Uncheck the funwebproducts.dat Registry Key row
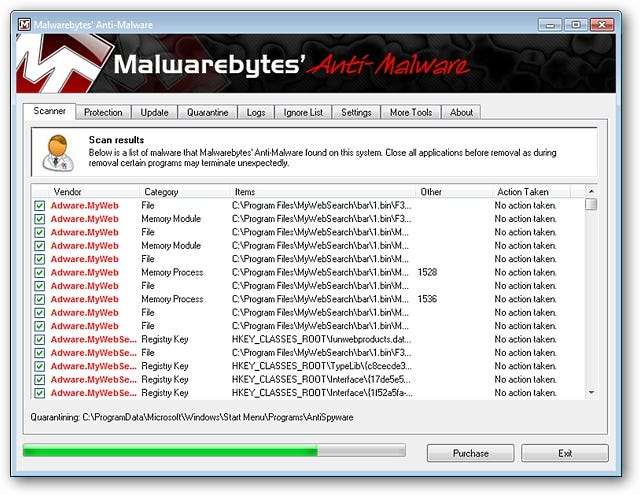640x495 pixels. click(40, 340)
